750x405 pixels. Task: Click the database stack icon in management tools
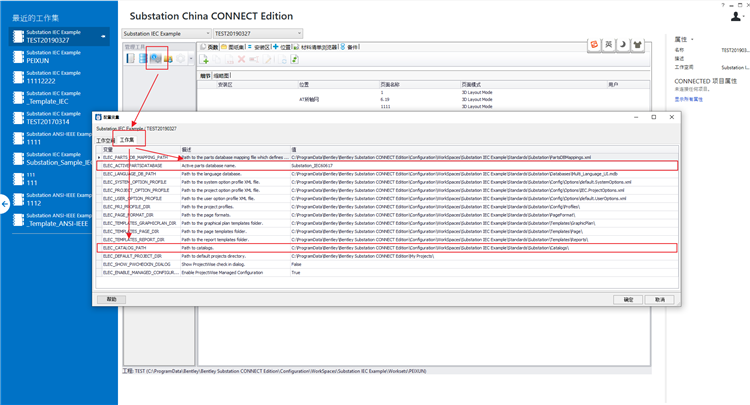143,58
